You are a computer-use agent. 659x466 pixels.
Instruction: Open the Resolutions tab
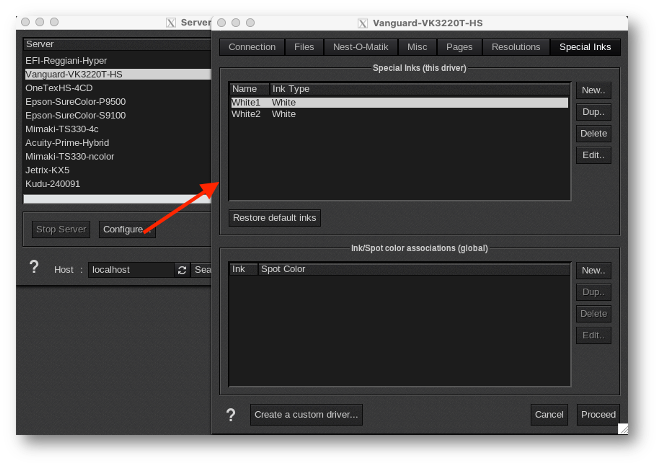tap(516, 47)
